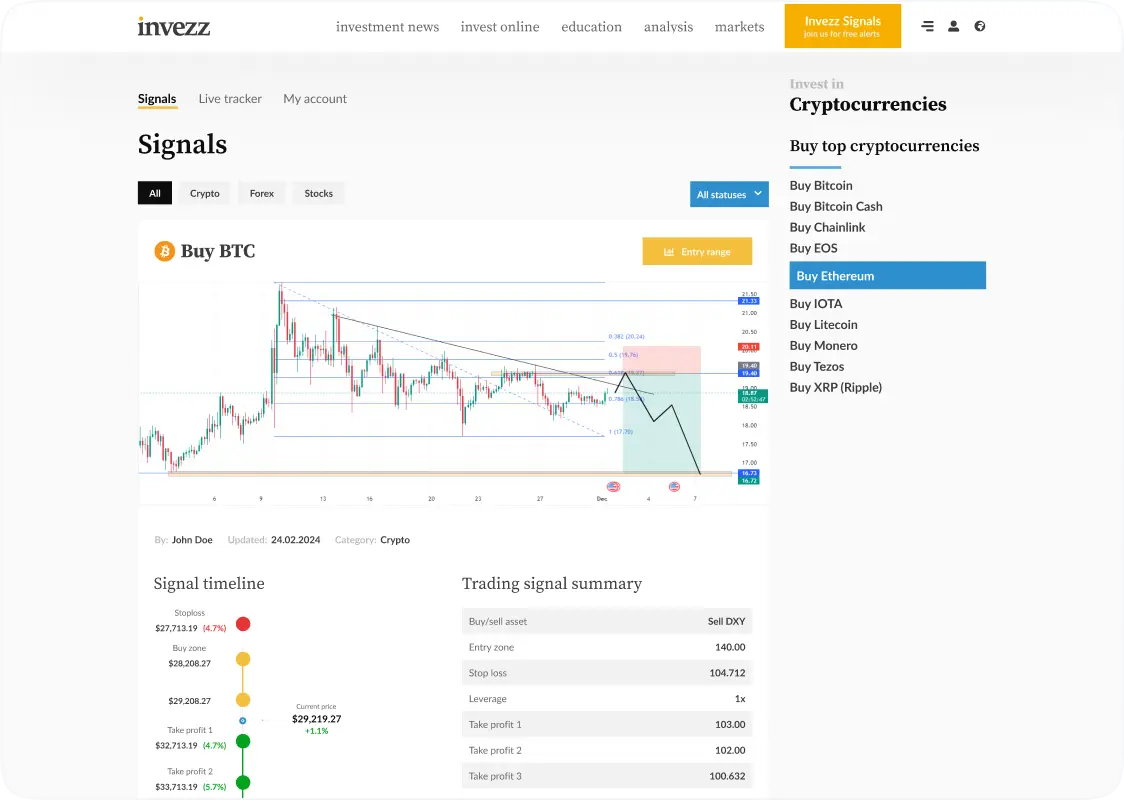
Task: Click the red Stoploss timeline dot
Action: coord(243,624)
